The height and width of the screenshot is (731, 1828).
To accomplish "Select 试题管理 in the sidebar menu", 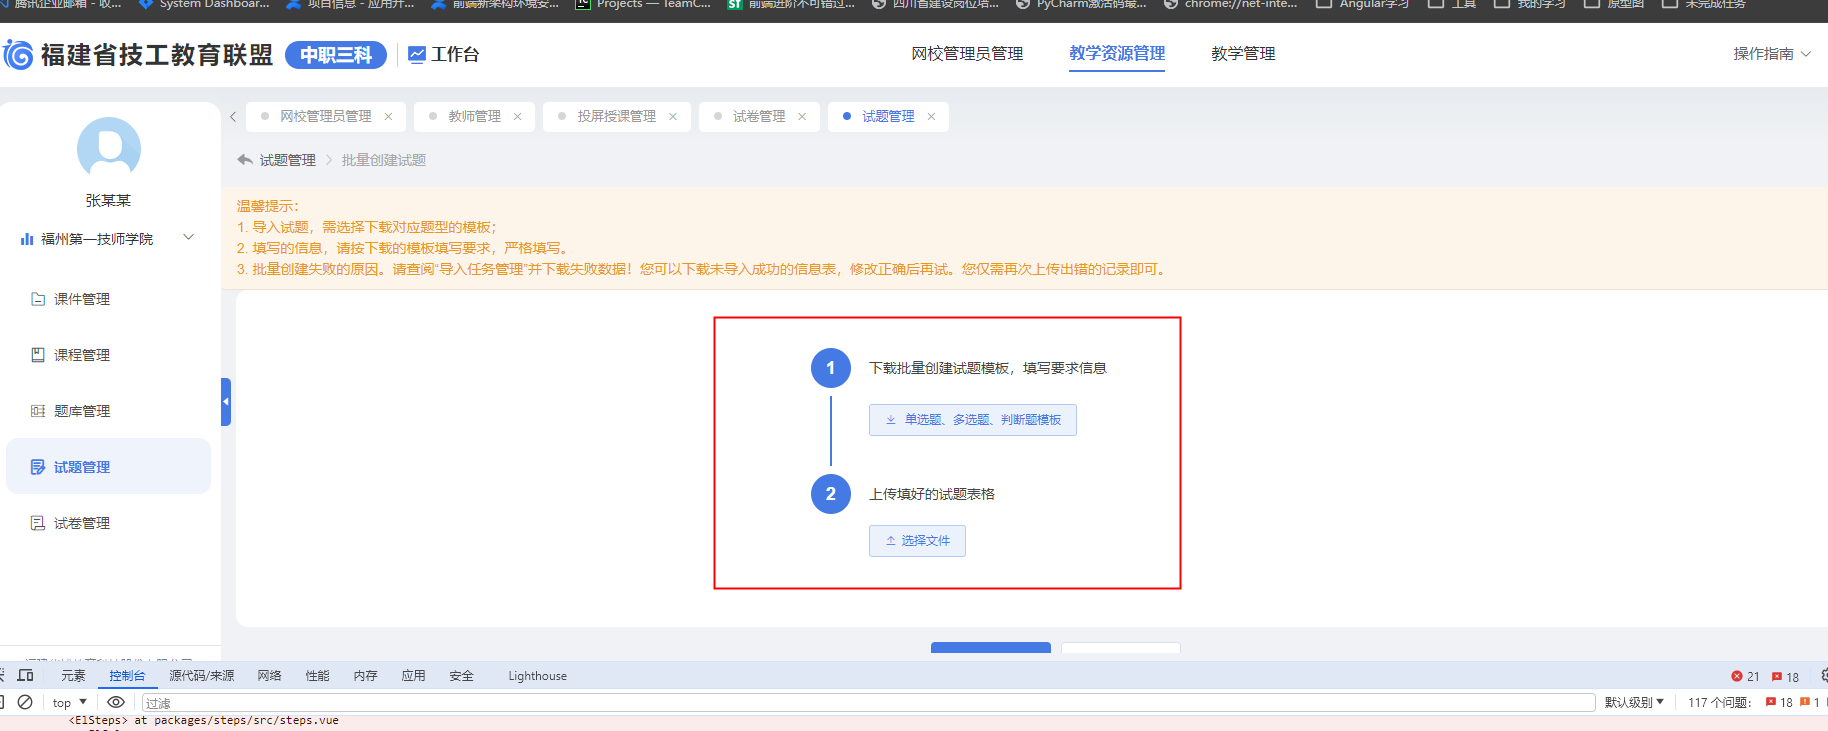I will click(x=108, y=467).
